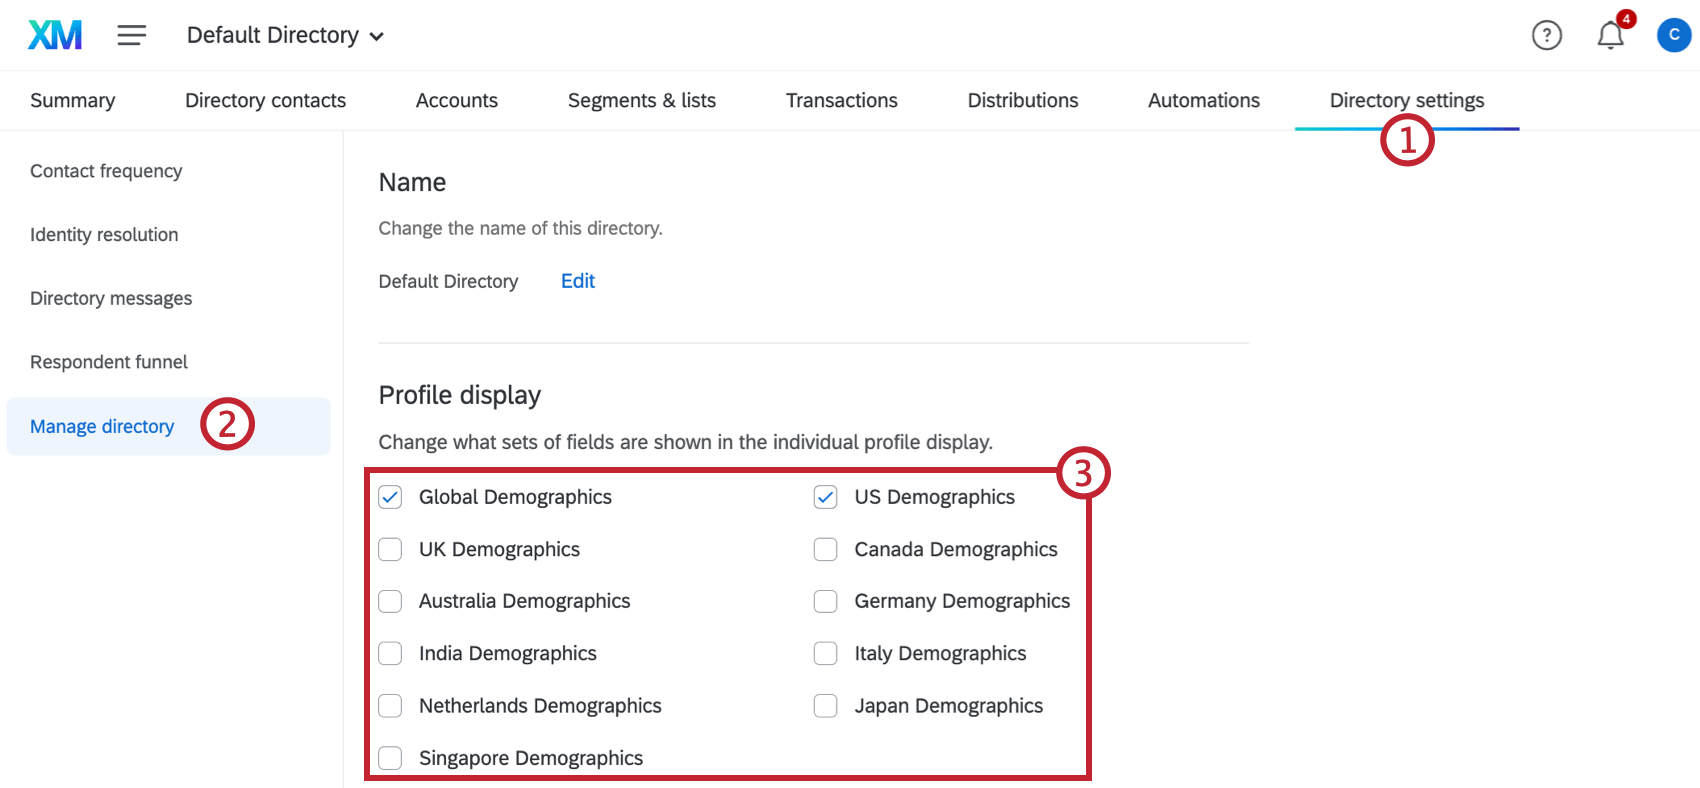Open the notifications bell icon
The width and height of the screenshot is (1700, 788).
click(x=1610, y=35)
